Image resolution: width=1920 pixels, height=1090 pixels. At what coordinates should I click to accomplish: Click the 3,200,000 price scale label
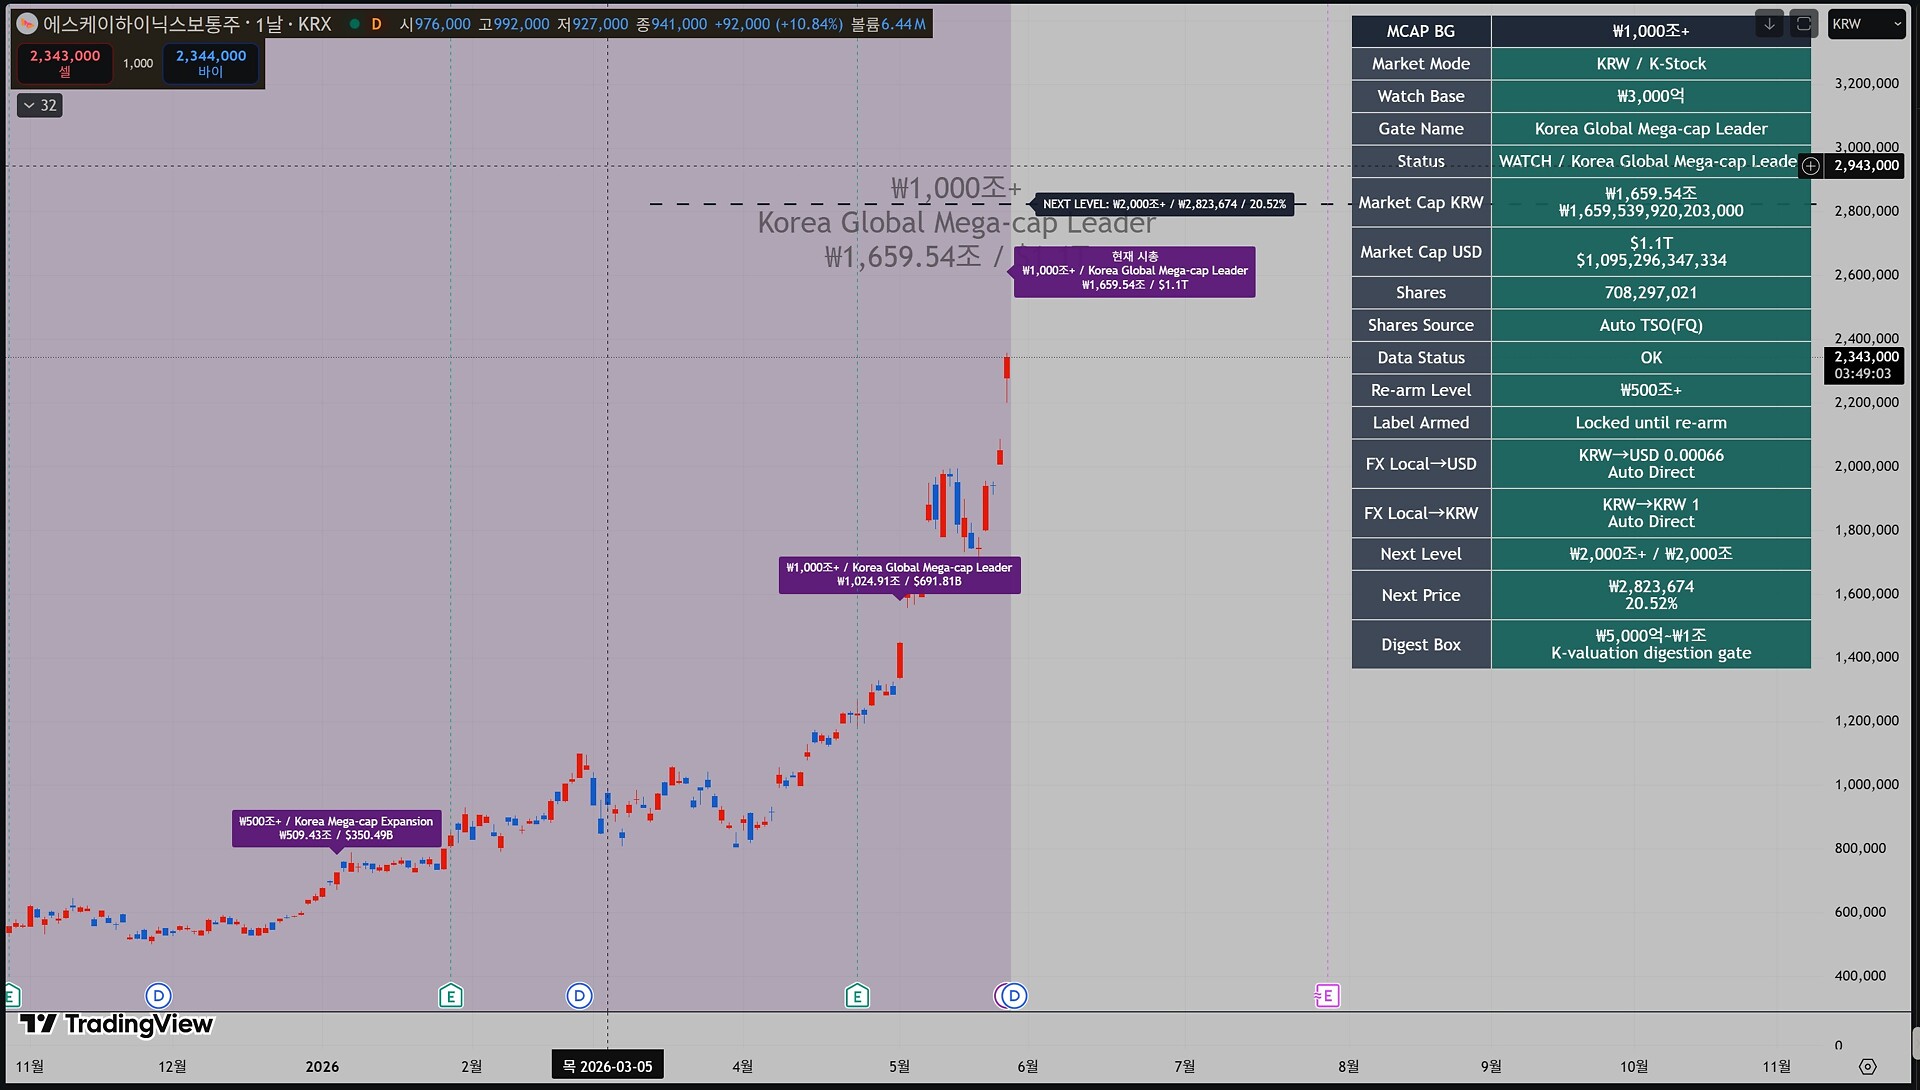tap(1866, 83)
